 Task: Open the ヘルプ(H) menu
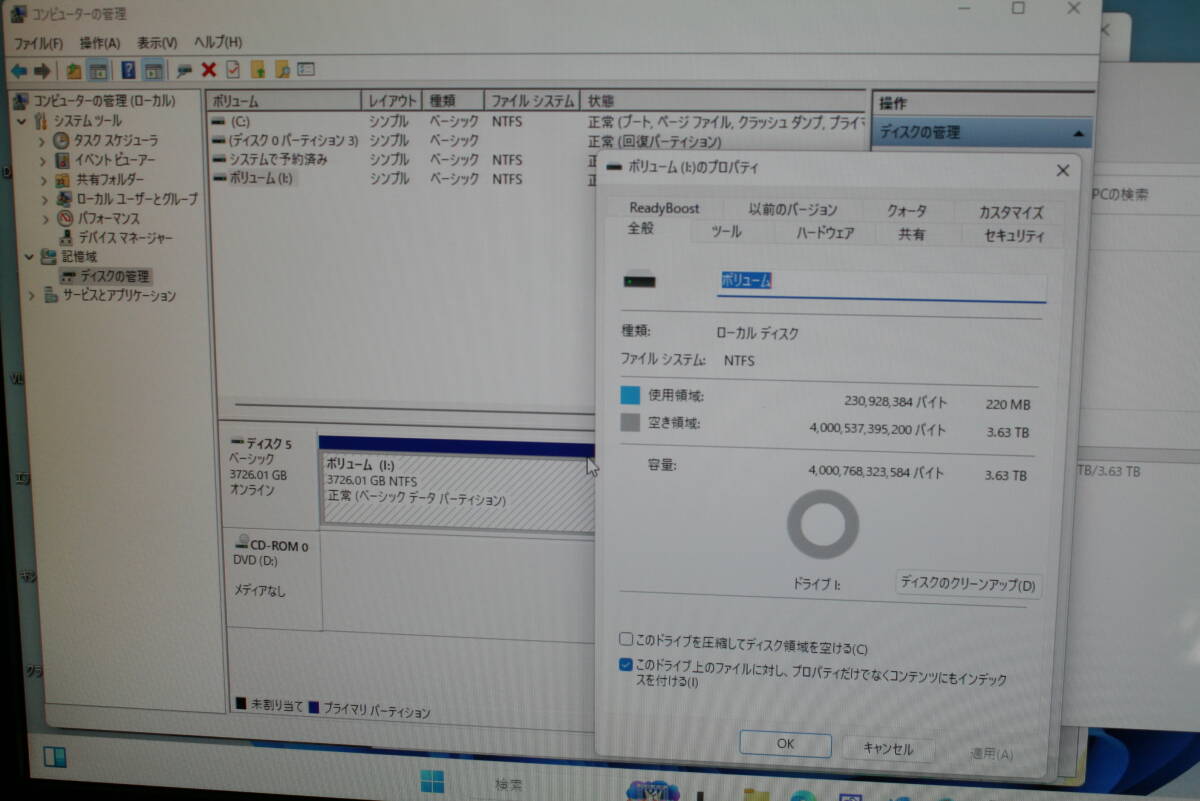[x=218, y=42]
